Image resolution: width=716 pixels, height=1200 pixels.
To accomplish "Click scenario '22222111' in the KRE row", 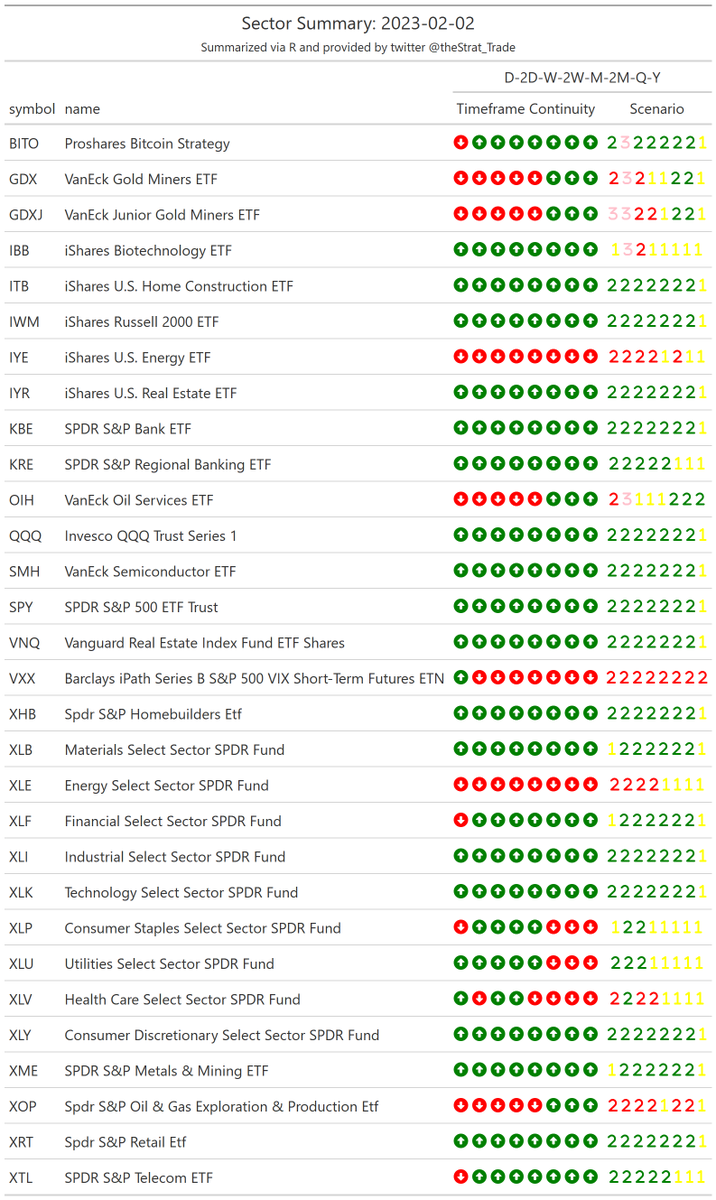I will [657, 464].
